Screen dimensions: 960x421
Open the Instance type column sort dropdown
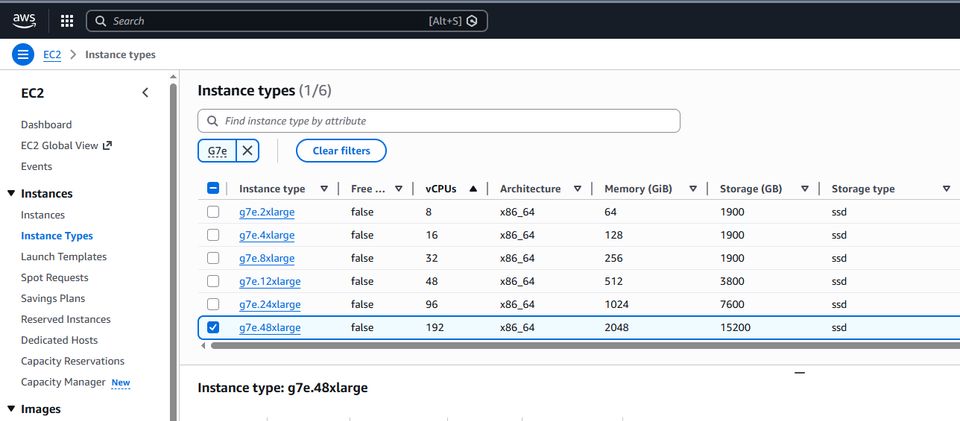(x=324, y=189)
